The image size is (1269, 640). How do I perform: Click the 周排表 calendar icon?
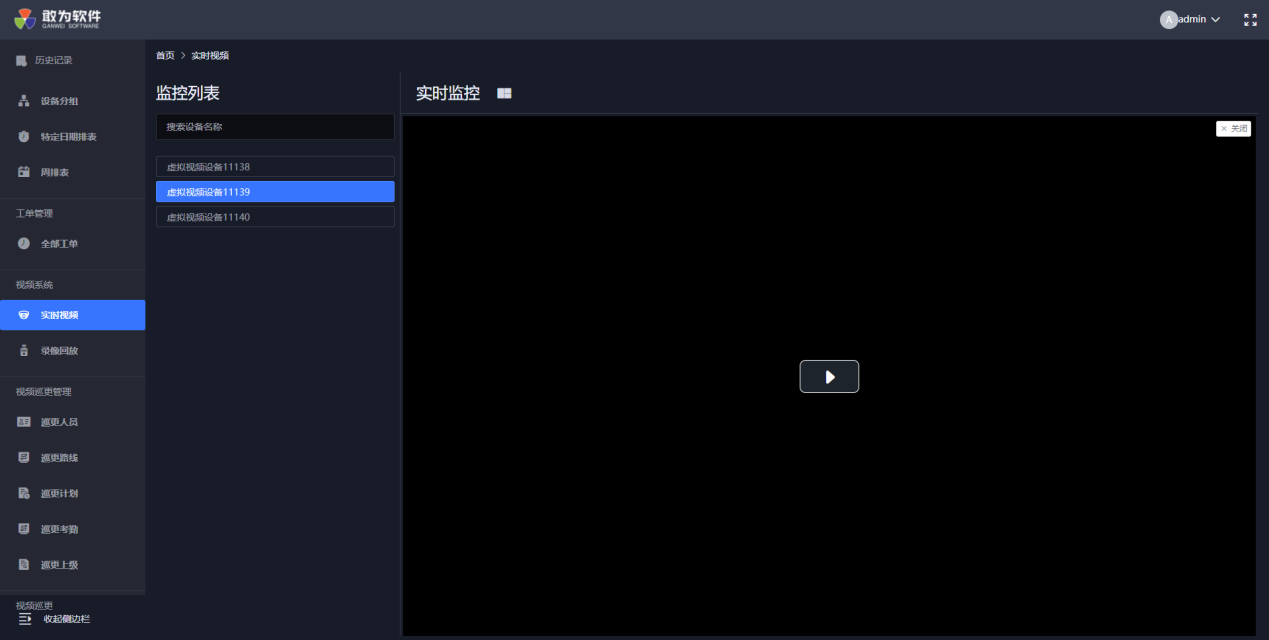click(x=24, y=172)
